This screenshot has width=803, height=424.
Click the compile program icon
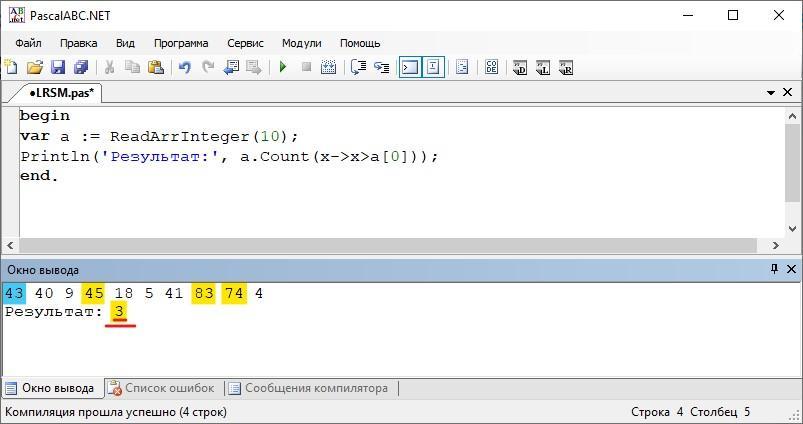(x=328, y=67)
